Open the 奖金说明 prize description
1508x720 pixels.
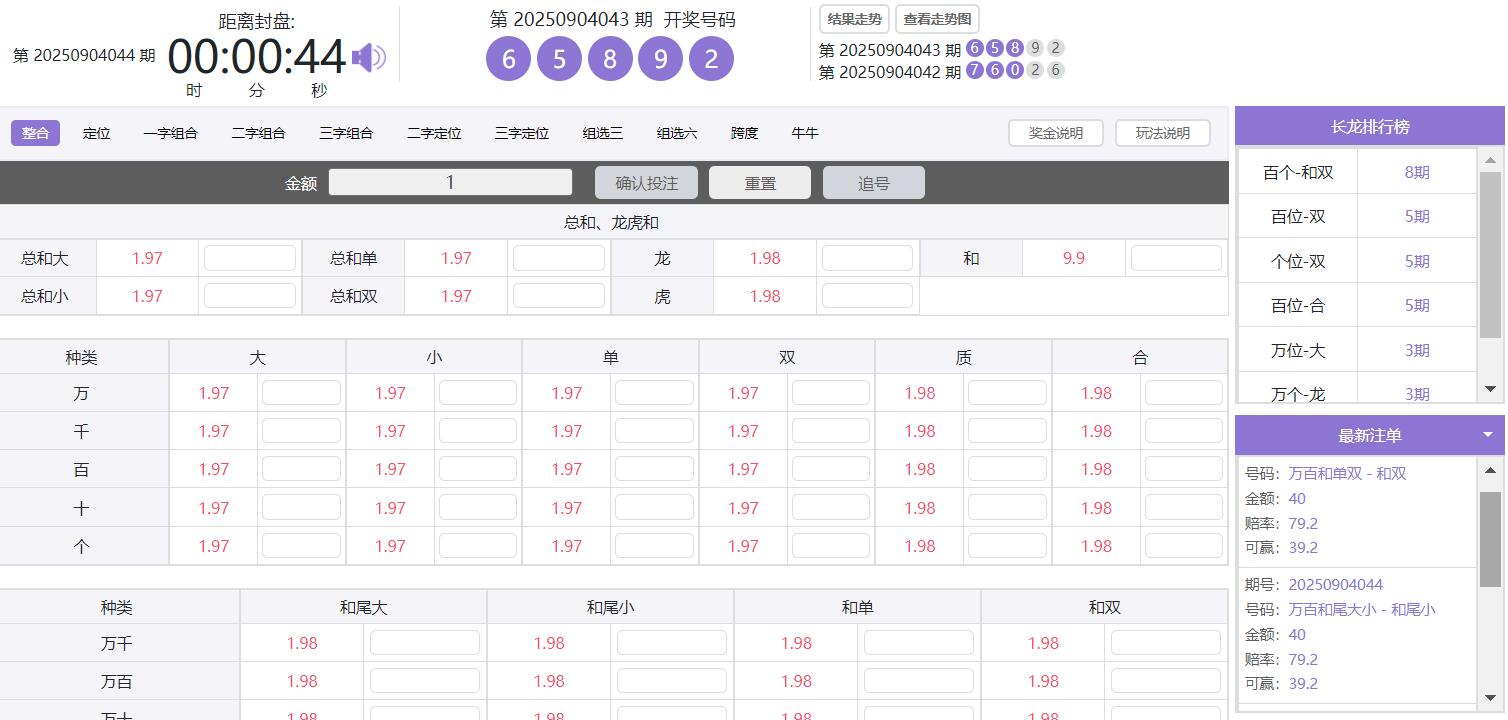pos(1055,132)
